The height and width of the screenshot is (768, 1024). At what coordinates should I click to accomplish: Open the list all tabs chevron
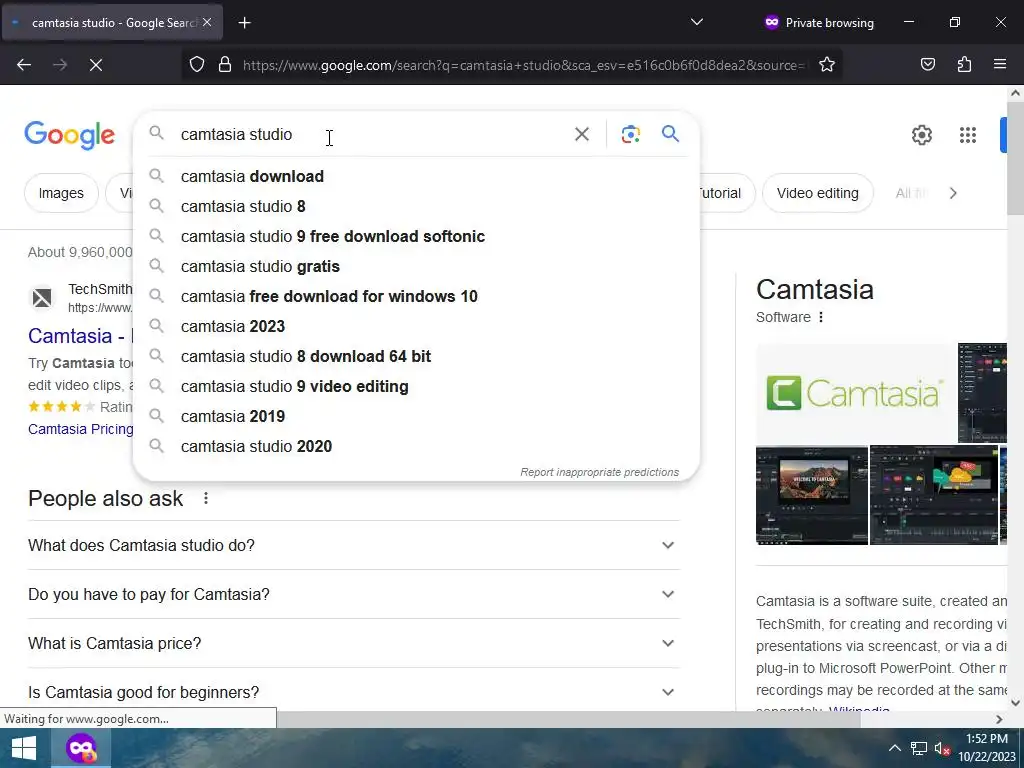tap(697, 22)
